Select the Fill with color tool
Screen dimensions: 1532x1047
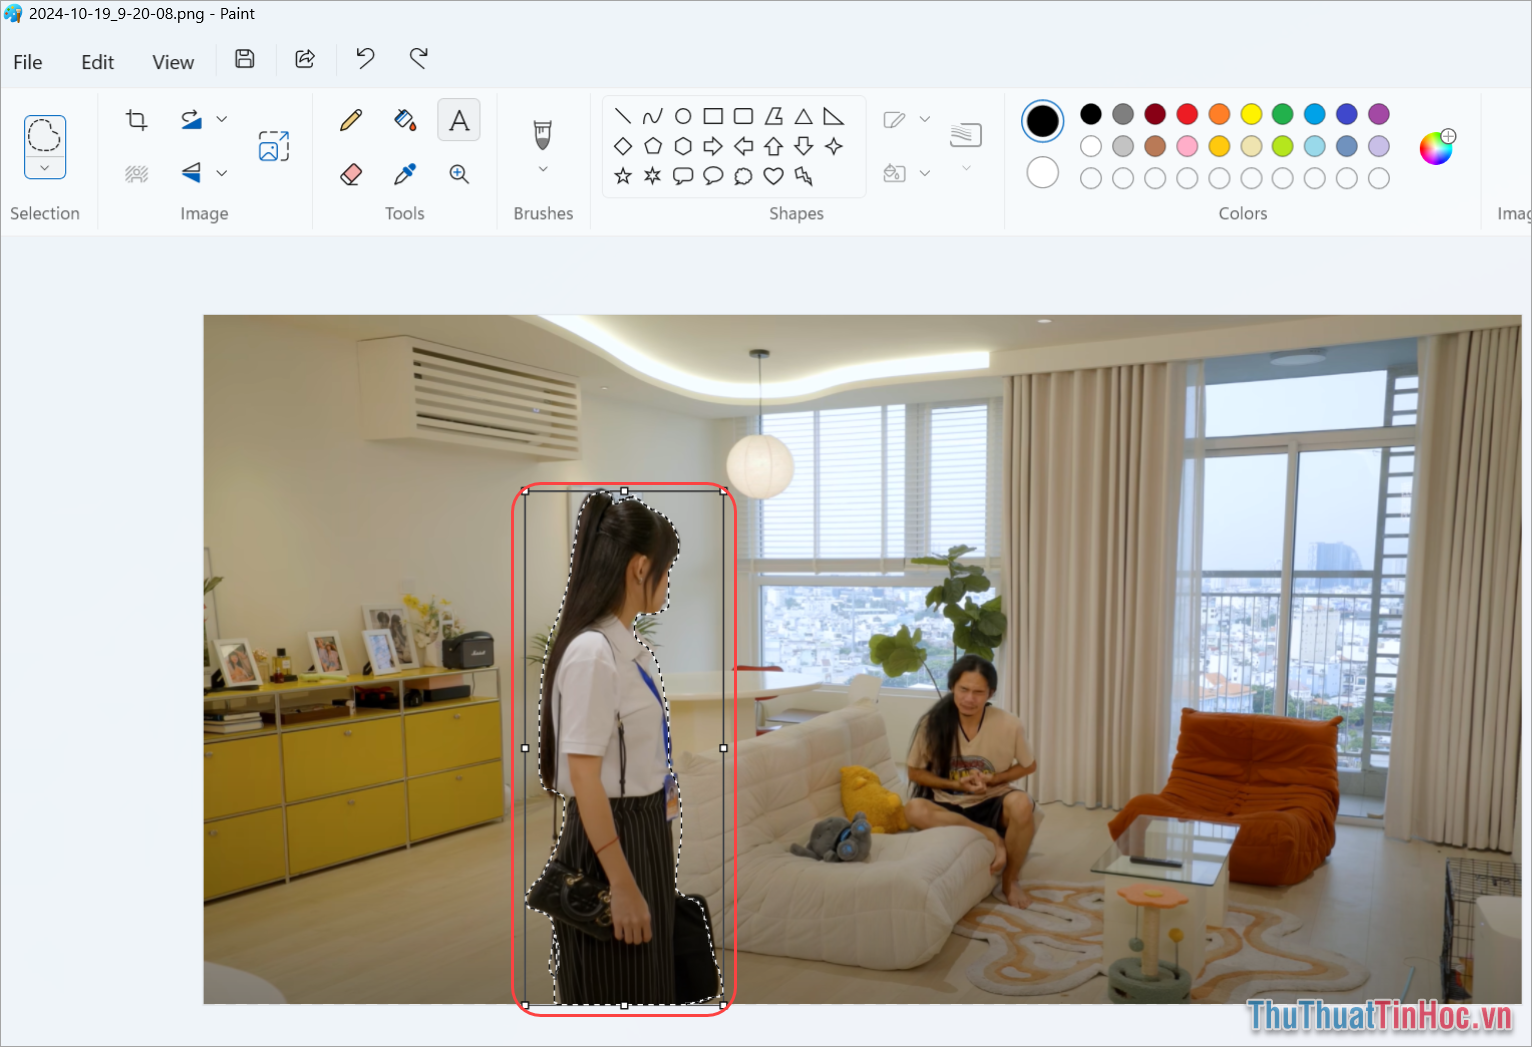405,119
